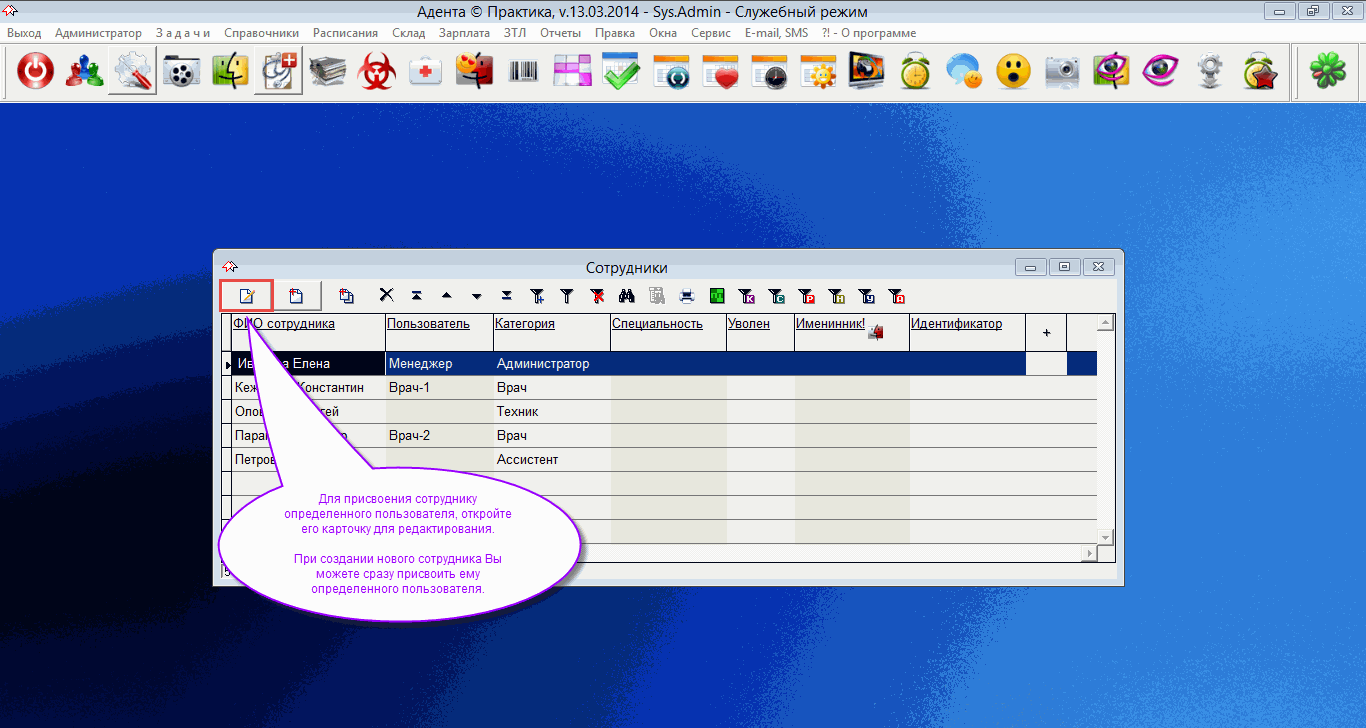Click the vertical scrollbar down arrow
Screen dimensions: 1366x728
[x=1105, y=537]
